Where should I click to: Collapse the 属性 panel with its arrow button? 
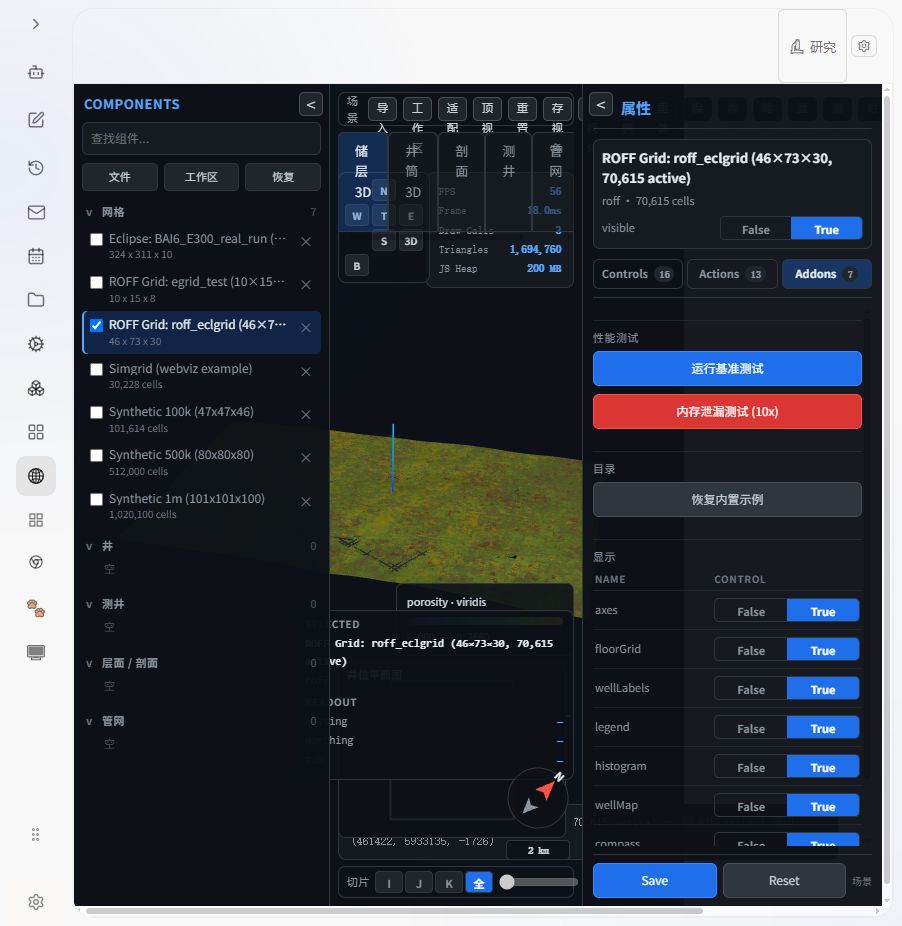tap(601, 105)
